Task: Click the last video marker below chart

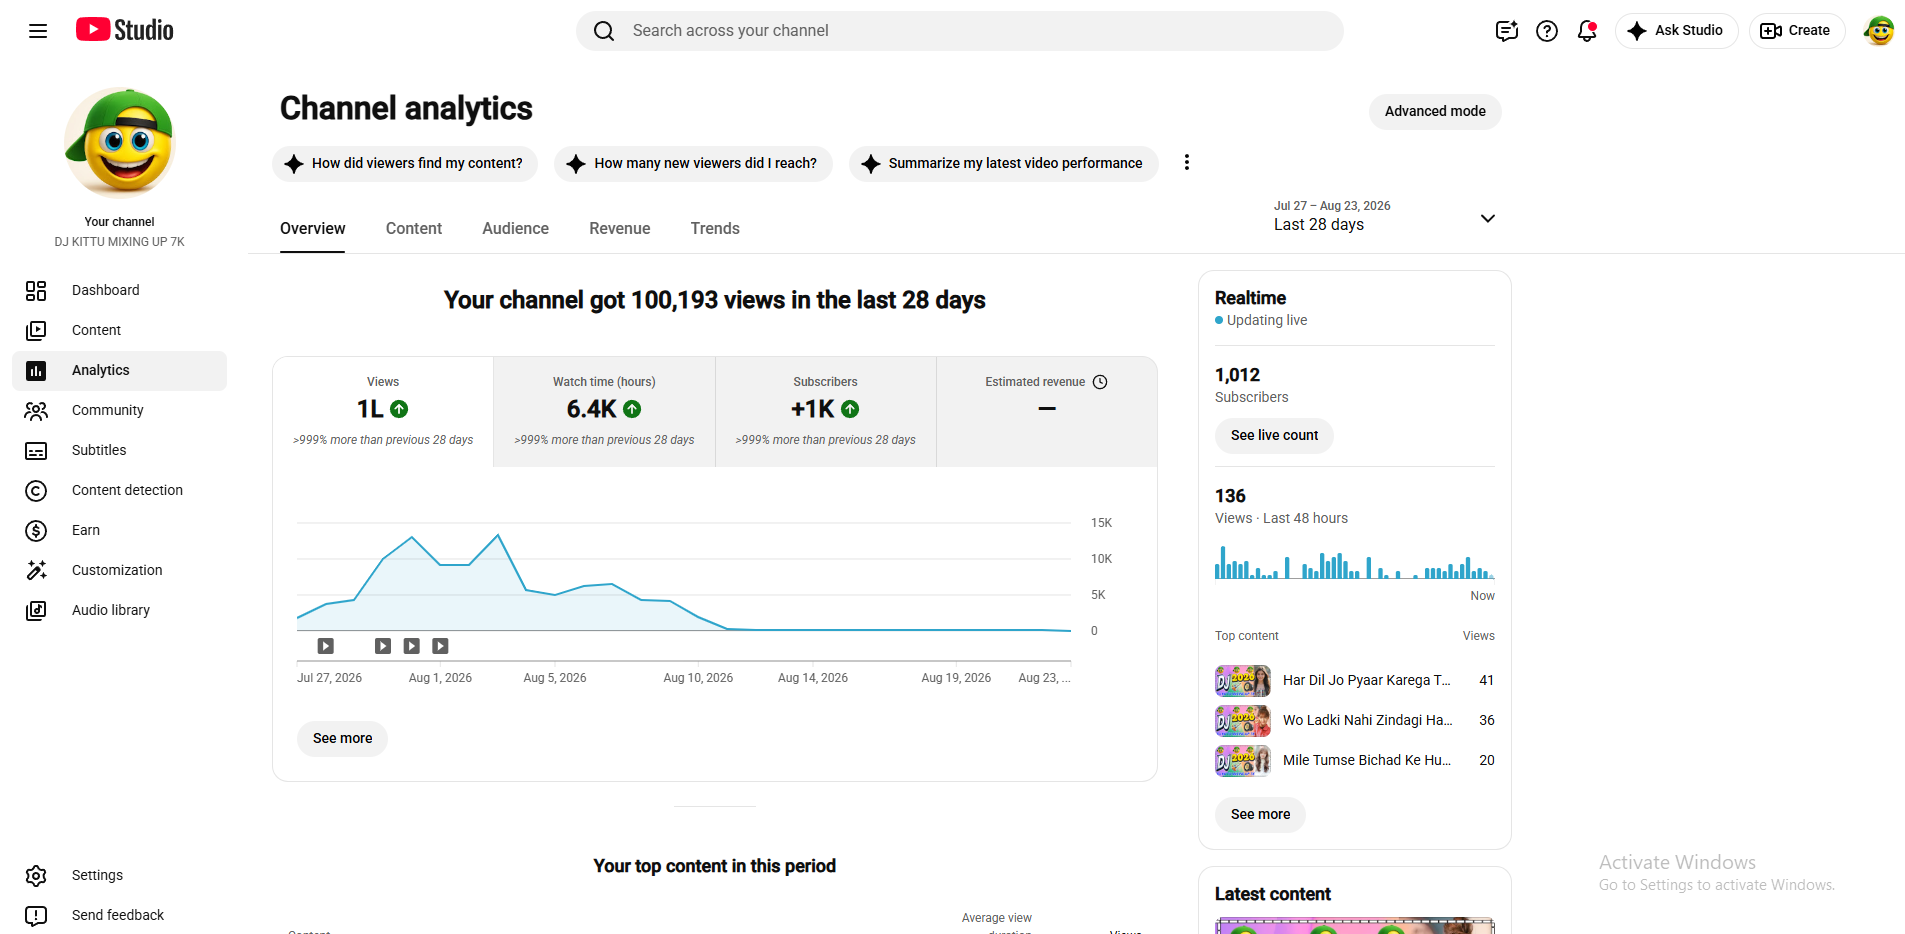Action: (x=440, y=646)
